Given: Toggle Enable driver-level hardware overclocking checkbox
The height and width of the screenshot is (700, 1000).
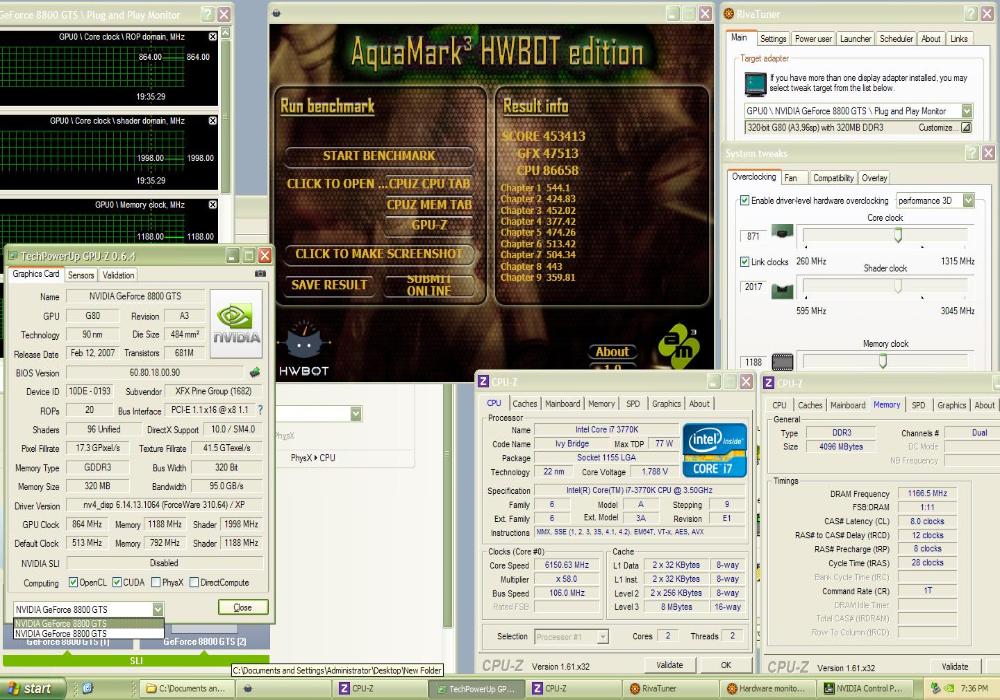Looking at the screenshot, I should point(744,200).
